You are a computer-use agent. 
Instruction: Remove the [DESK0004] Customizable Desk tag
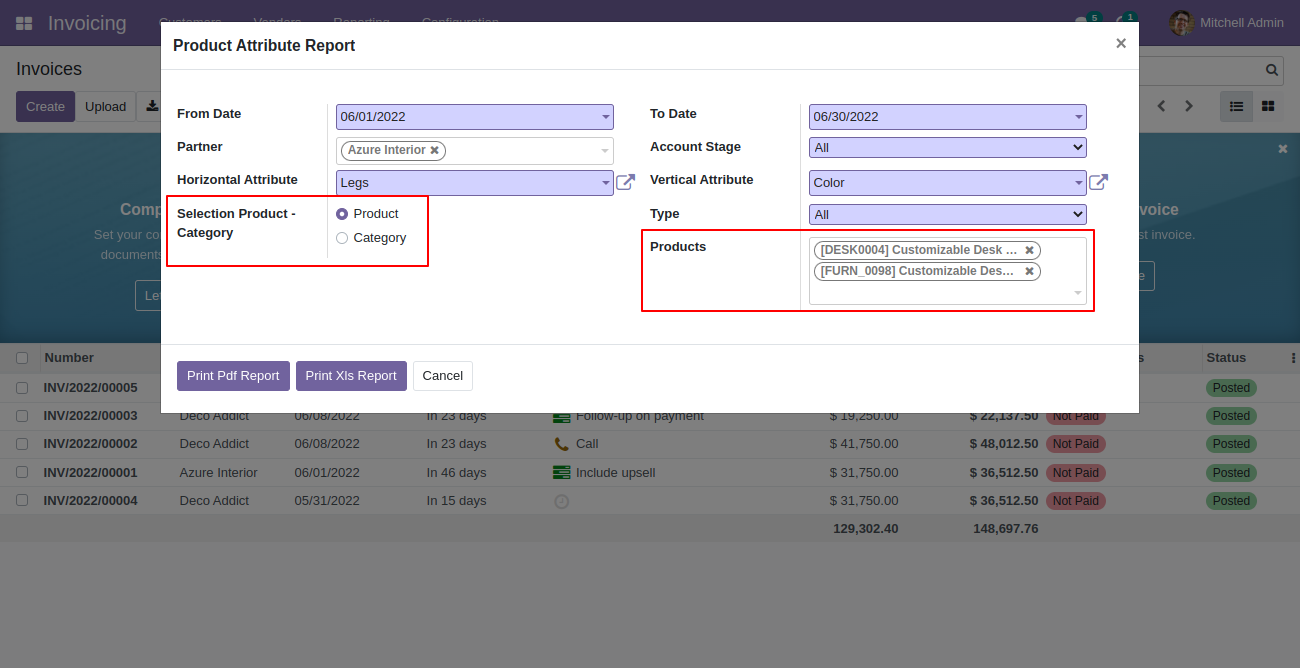[x=1029, y=250]
